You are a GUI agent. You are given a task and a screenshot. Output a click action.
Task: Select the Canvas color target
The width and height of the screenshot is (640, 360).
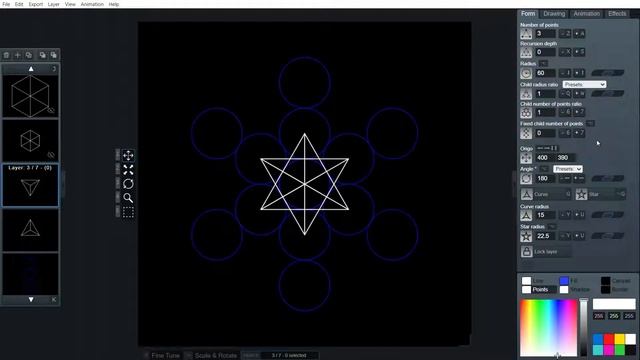(616, 281)
